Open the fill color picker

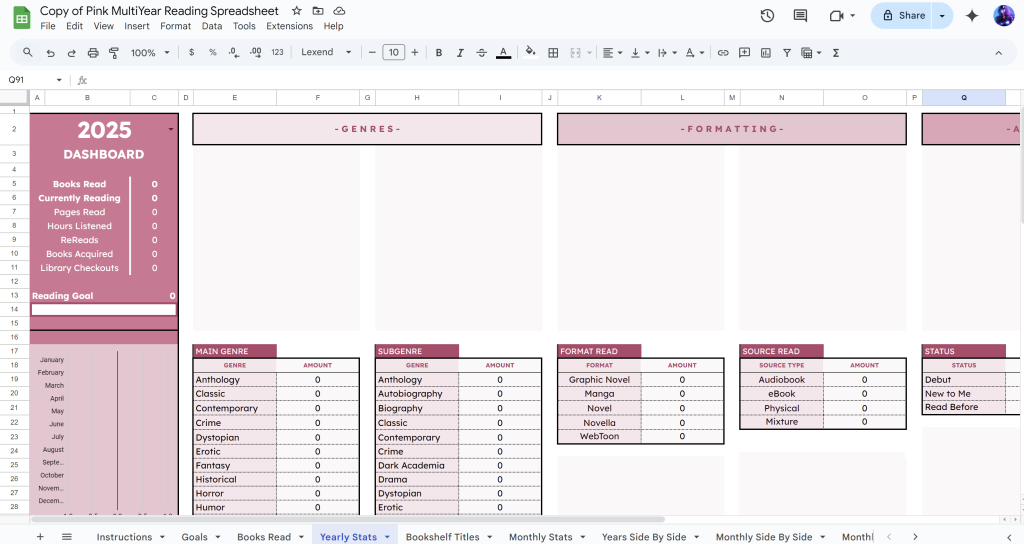[x=530, y=53]
